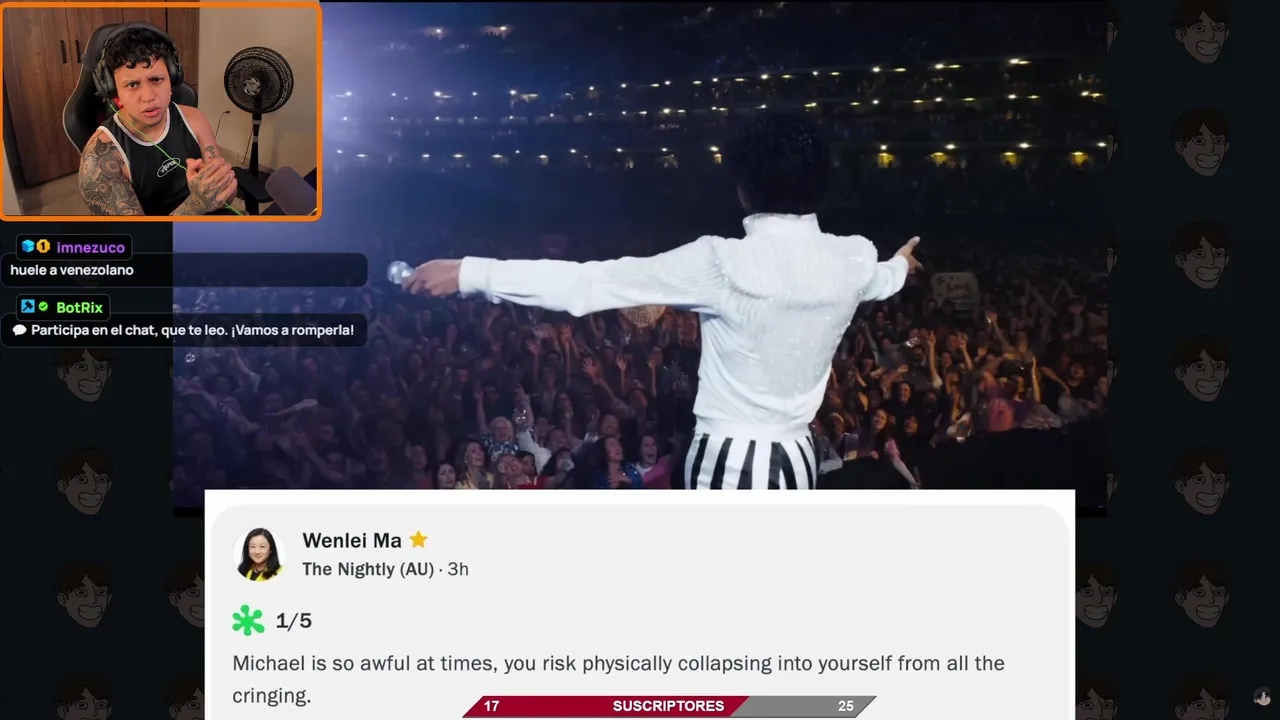The height and width of the screenshot is (720, 1280).
Task: Click the gold number 1 badge
Action: [43, 247]
